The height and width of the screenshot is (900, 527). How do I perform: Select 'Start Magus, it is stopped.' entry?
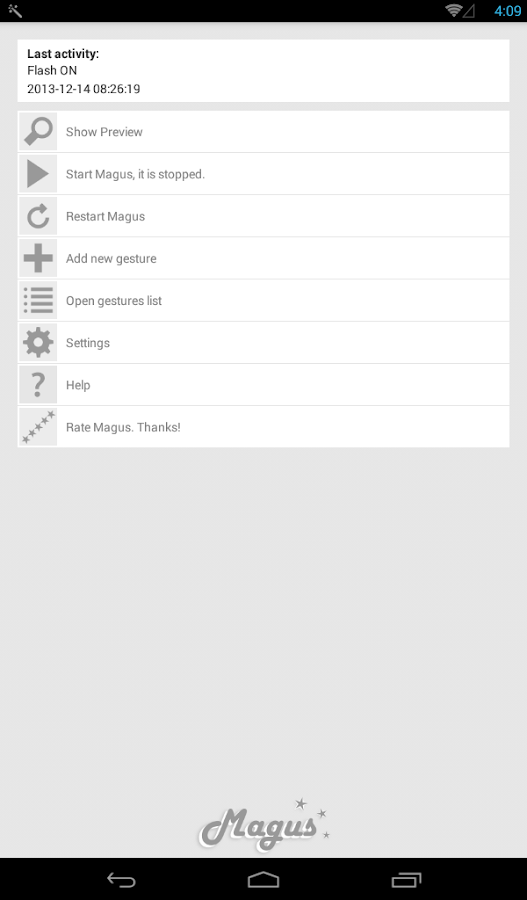[135, 174]
